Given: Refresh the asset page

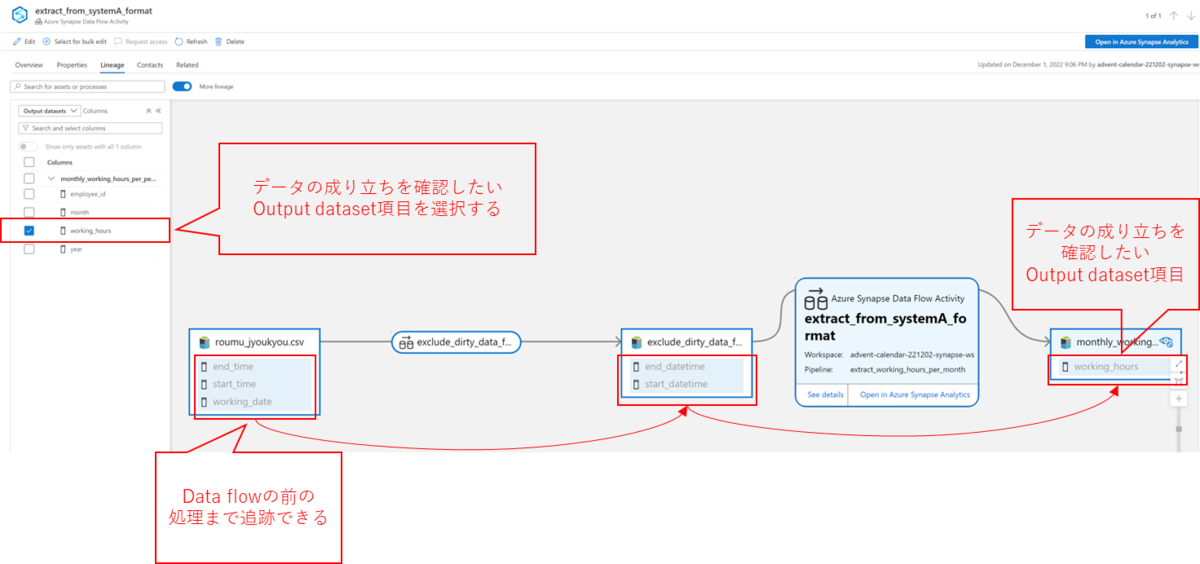Looking at the screenshot, I should click(x=191, y=42).
